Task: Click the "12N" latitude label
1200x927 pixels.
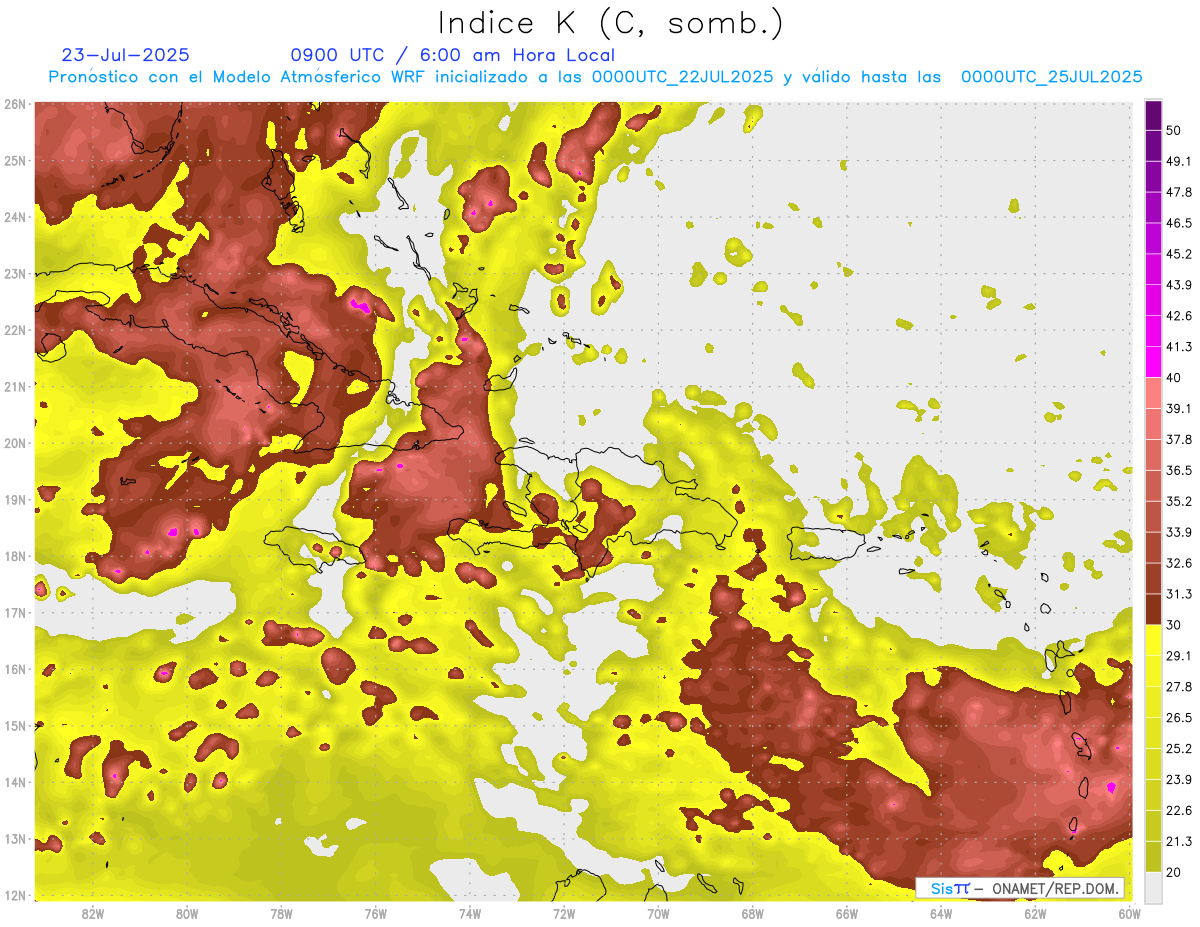Action: coord(14,895)
